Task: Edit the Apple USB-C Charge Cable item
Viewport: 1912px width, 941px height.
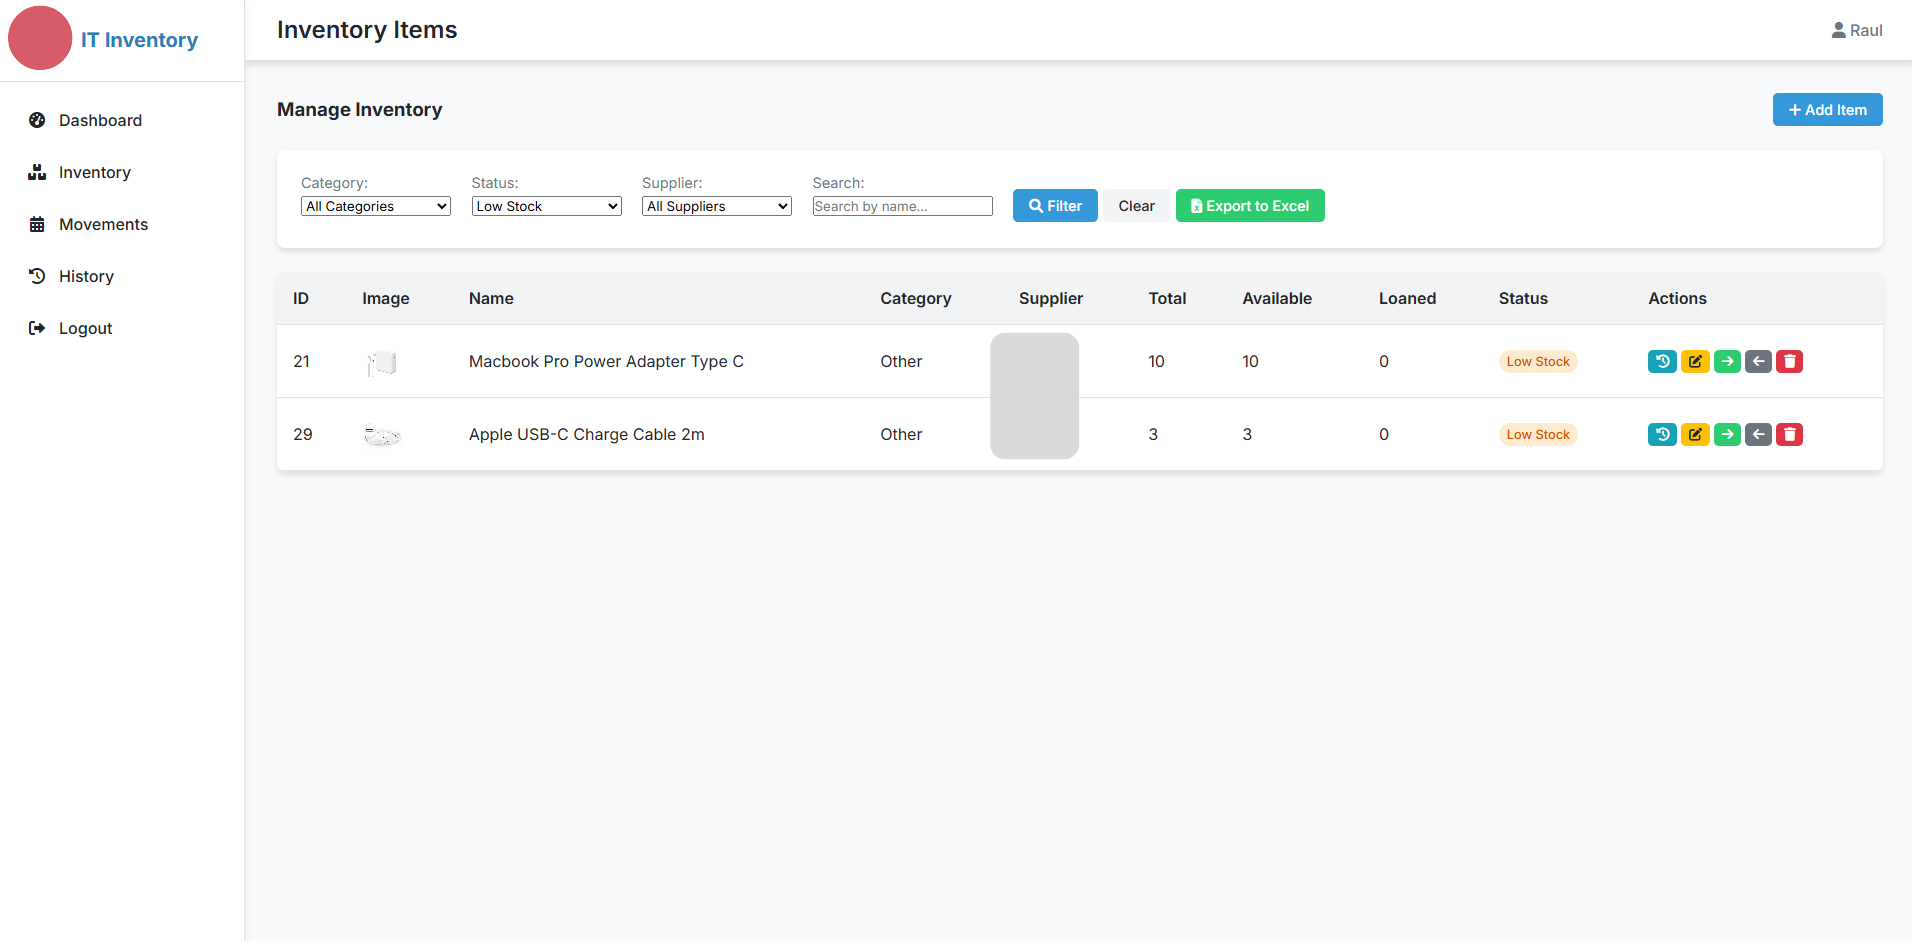Action: coord(1695,434)
